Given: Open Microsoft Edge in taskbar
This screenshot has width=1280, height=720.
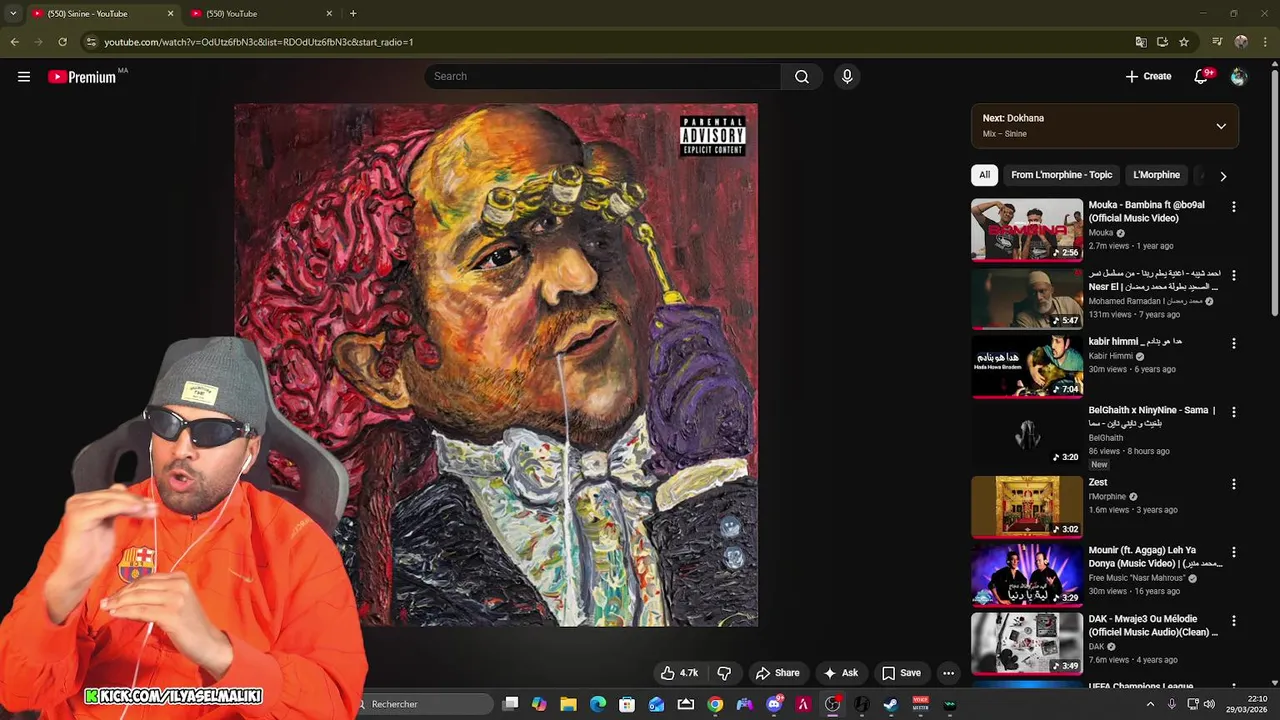Looking at the screenshot, I should tap(598, 704).
